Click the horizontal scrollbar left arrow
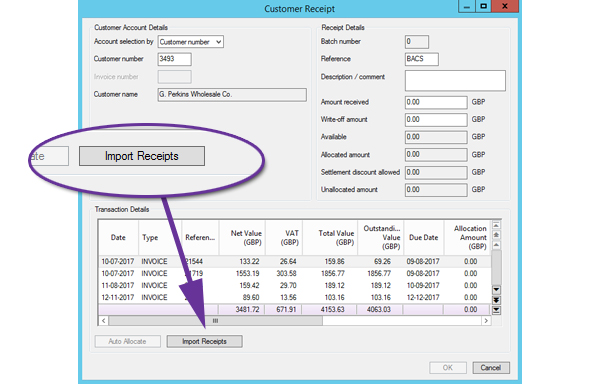Screen dimensions: 600x384 (103, 321)
